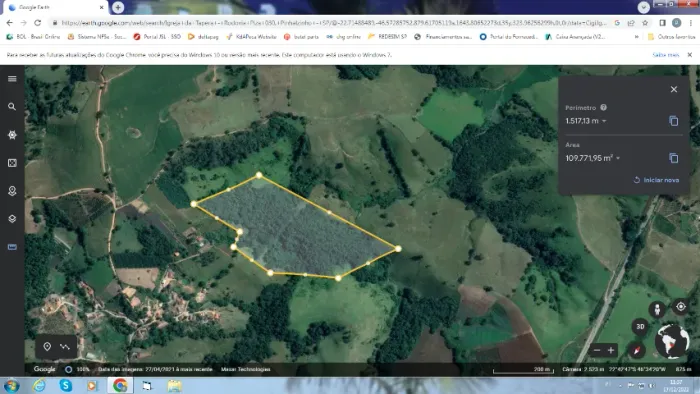
Task: Open perimeter units dropdown next to 1.517,13 m
Action: click(x=604, y=121)
